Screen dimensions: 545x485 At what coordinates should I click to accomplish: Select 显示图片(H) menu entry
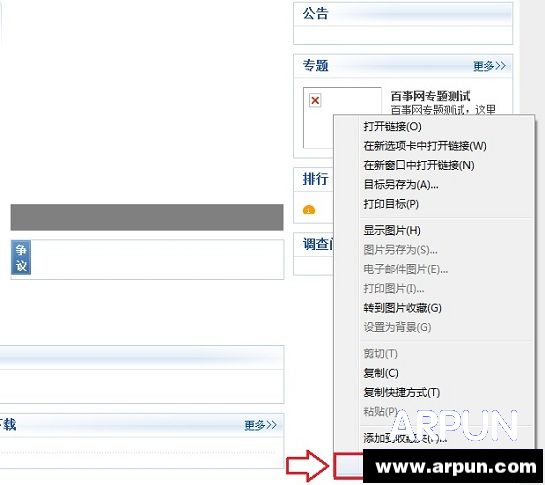[x=392, y=231]
